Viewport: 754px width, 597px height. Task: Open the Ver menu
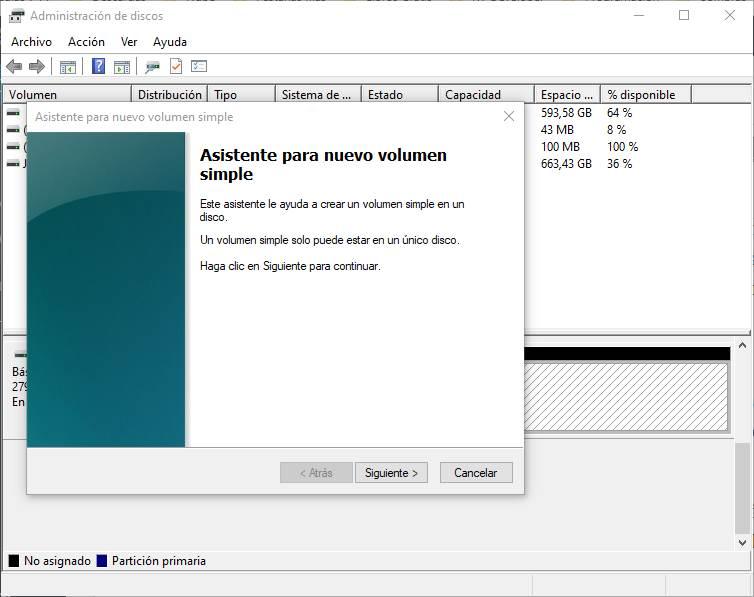129,42
